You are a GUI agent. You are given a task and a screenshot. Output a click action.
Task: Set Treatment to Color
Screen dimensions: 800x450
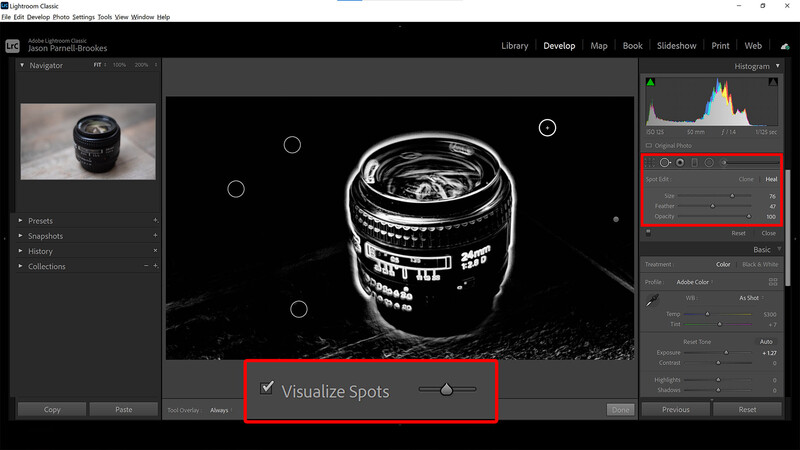coord(723,264)
